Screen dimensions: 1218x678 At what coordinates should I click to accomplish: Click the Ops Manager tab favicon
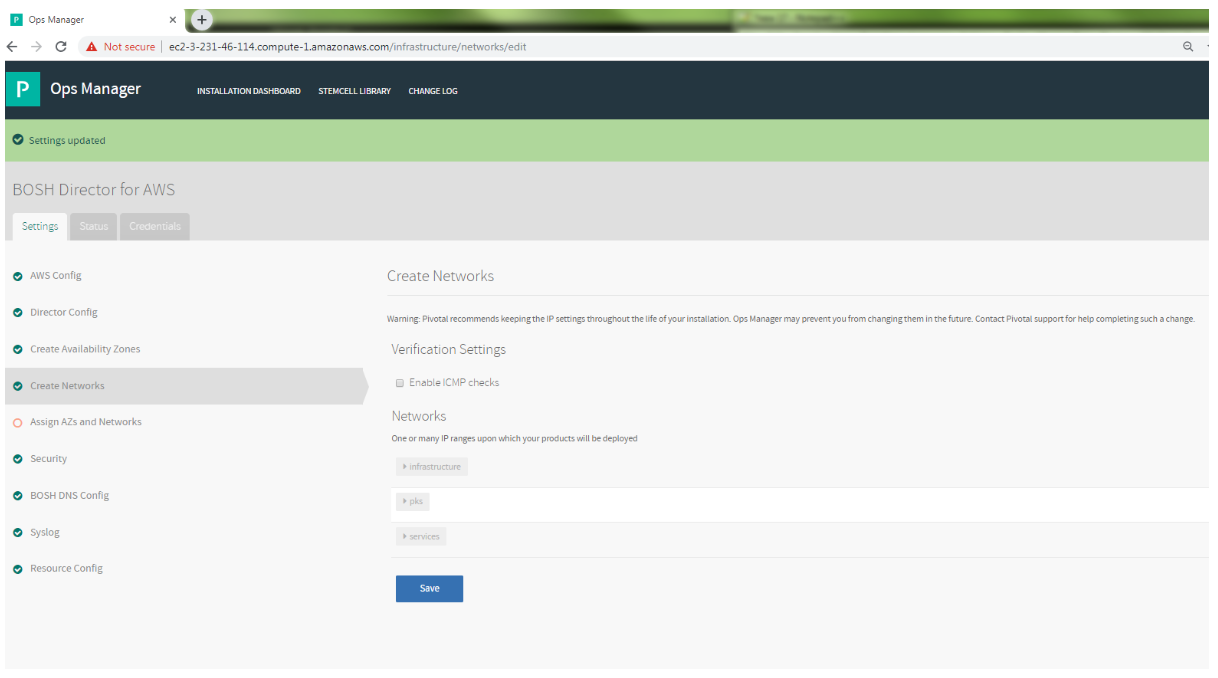tap(16, 19)
